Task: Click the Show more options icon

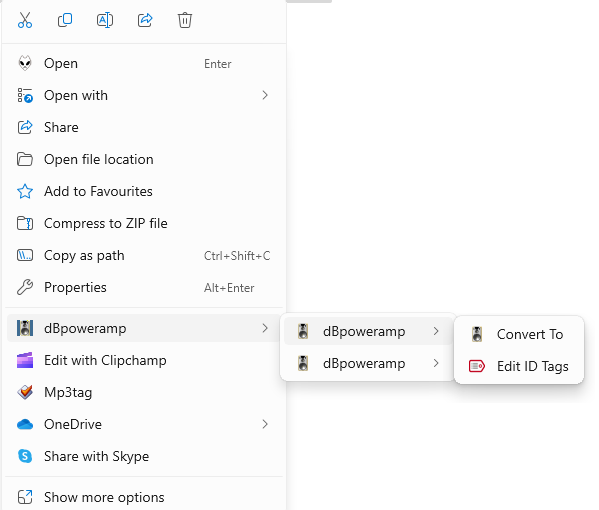Action: pos(25,497)
